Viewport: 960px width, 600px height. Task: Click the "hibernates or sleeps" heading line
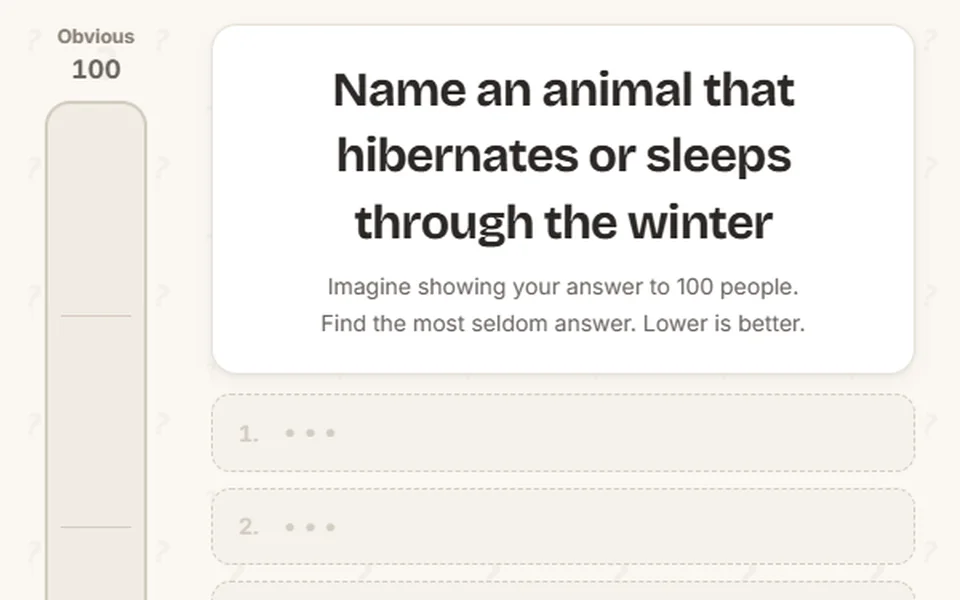564,156
